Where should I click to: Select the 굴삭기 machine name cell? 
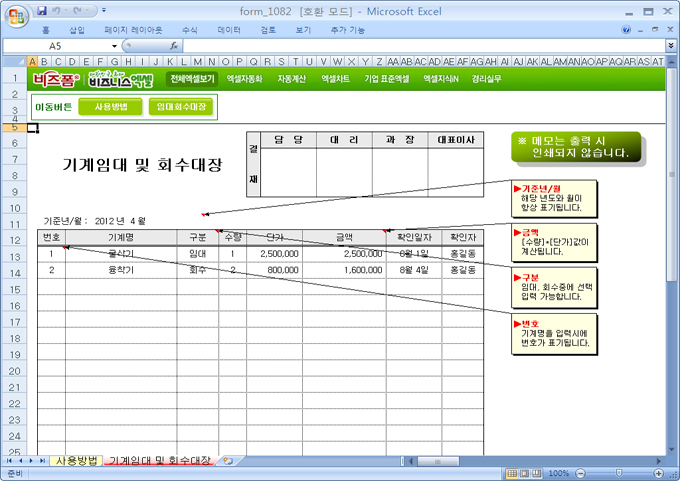click(121, 254)
